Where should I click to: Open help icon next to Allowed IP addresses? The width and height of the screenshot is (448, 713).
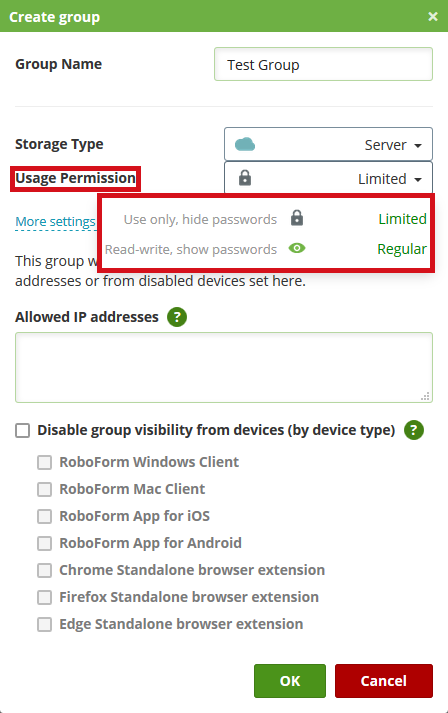pyautogui.click(x=177, y=317)
